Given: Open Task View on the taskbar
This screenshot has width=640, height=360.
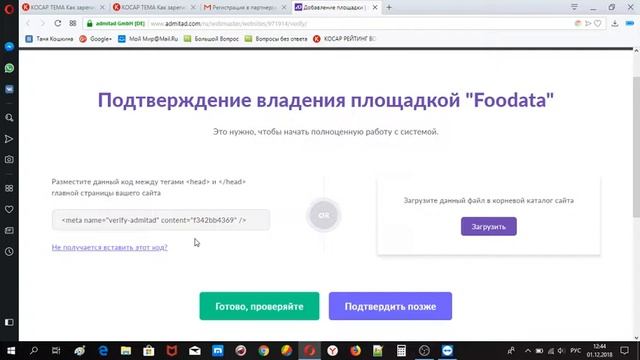Looking at the screenshot, I should pos(56,351).
